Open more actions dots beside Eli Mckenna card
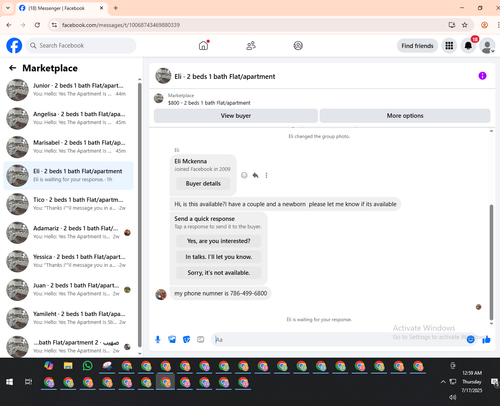This screenshot has height=406, width=500. click(266, 175)
